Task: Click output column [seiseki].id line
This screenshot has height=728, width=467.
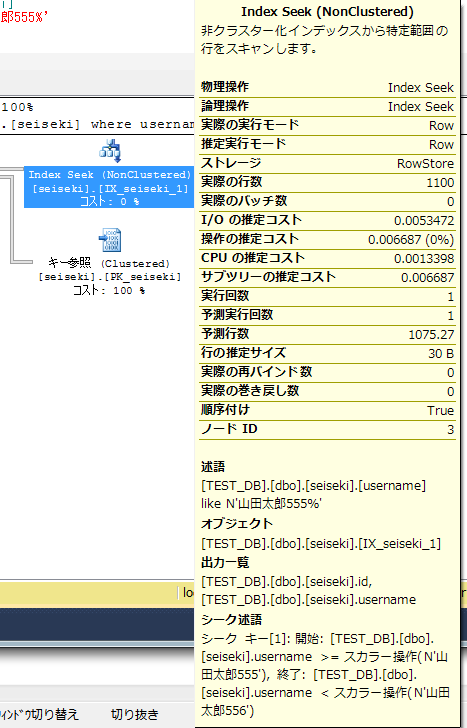Action: tap(286, 581)
